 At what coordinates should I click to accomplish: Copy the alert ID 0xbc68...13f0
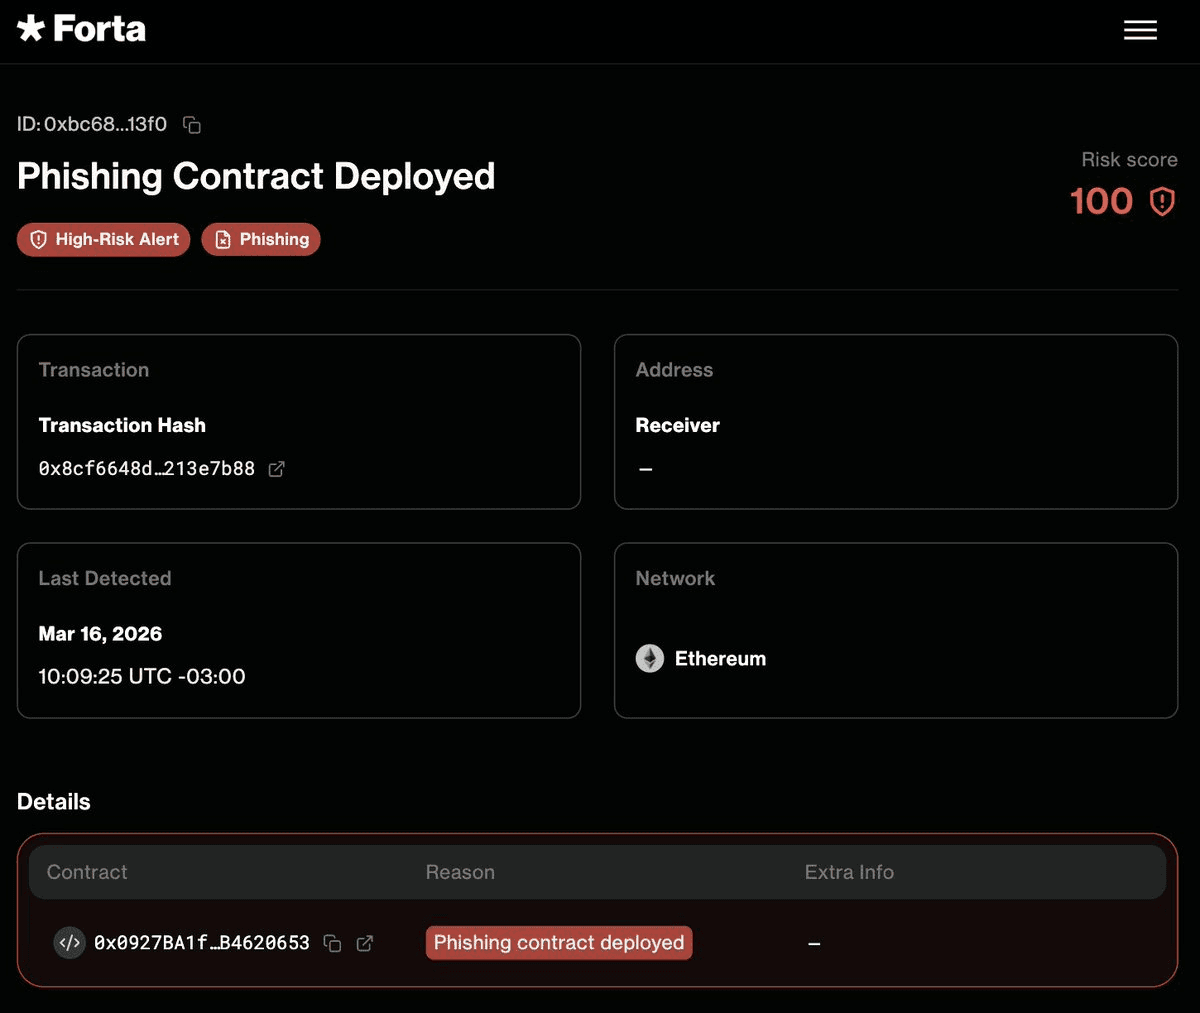coord(192,125)
